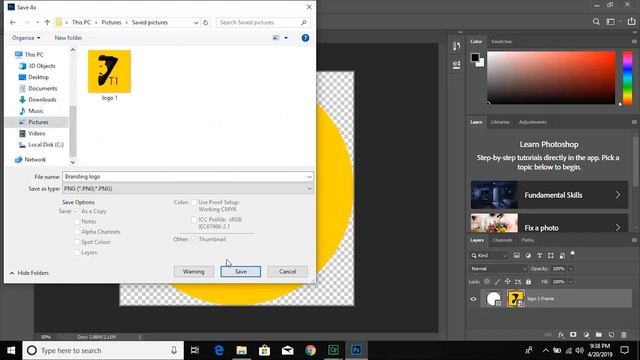Viewport: 640px width, 360px height.
Task: Click the New folder button
Action: point(68,38)
